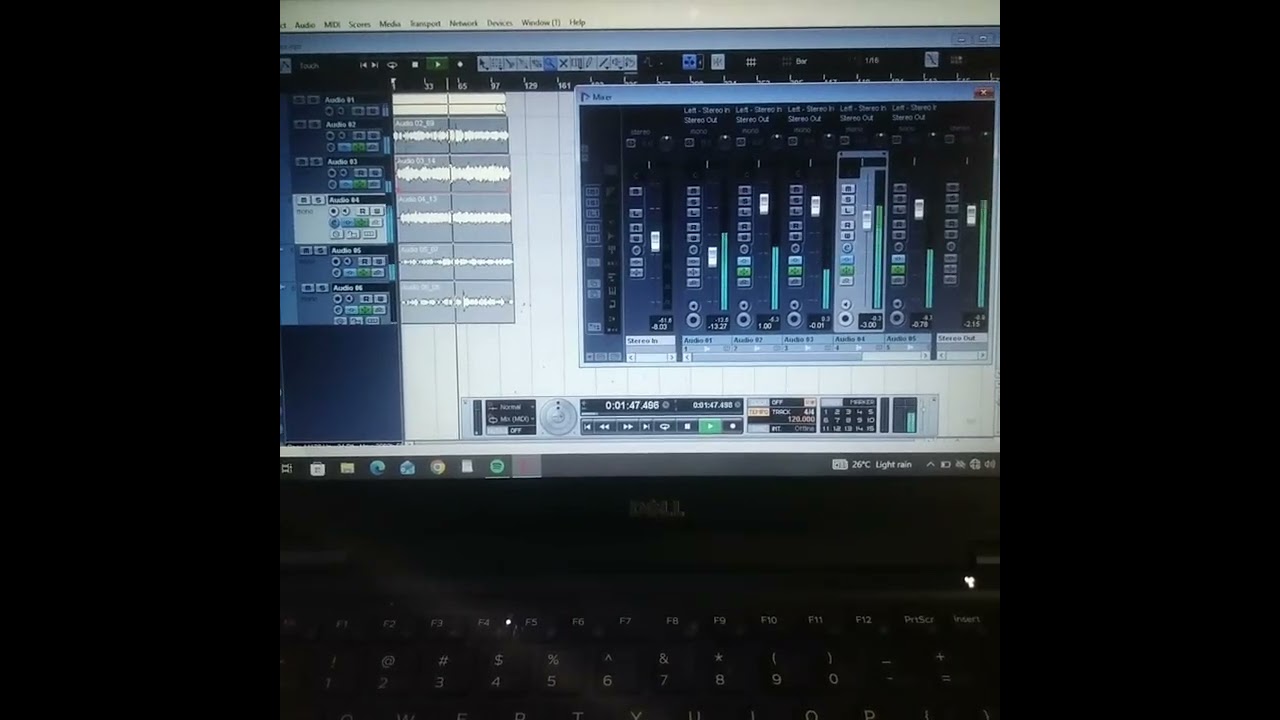Jump to marker 5 in transport
This screenshot has height=720, width=1280.
871,412
